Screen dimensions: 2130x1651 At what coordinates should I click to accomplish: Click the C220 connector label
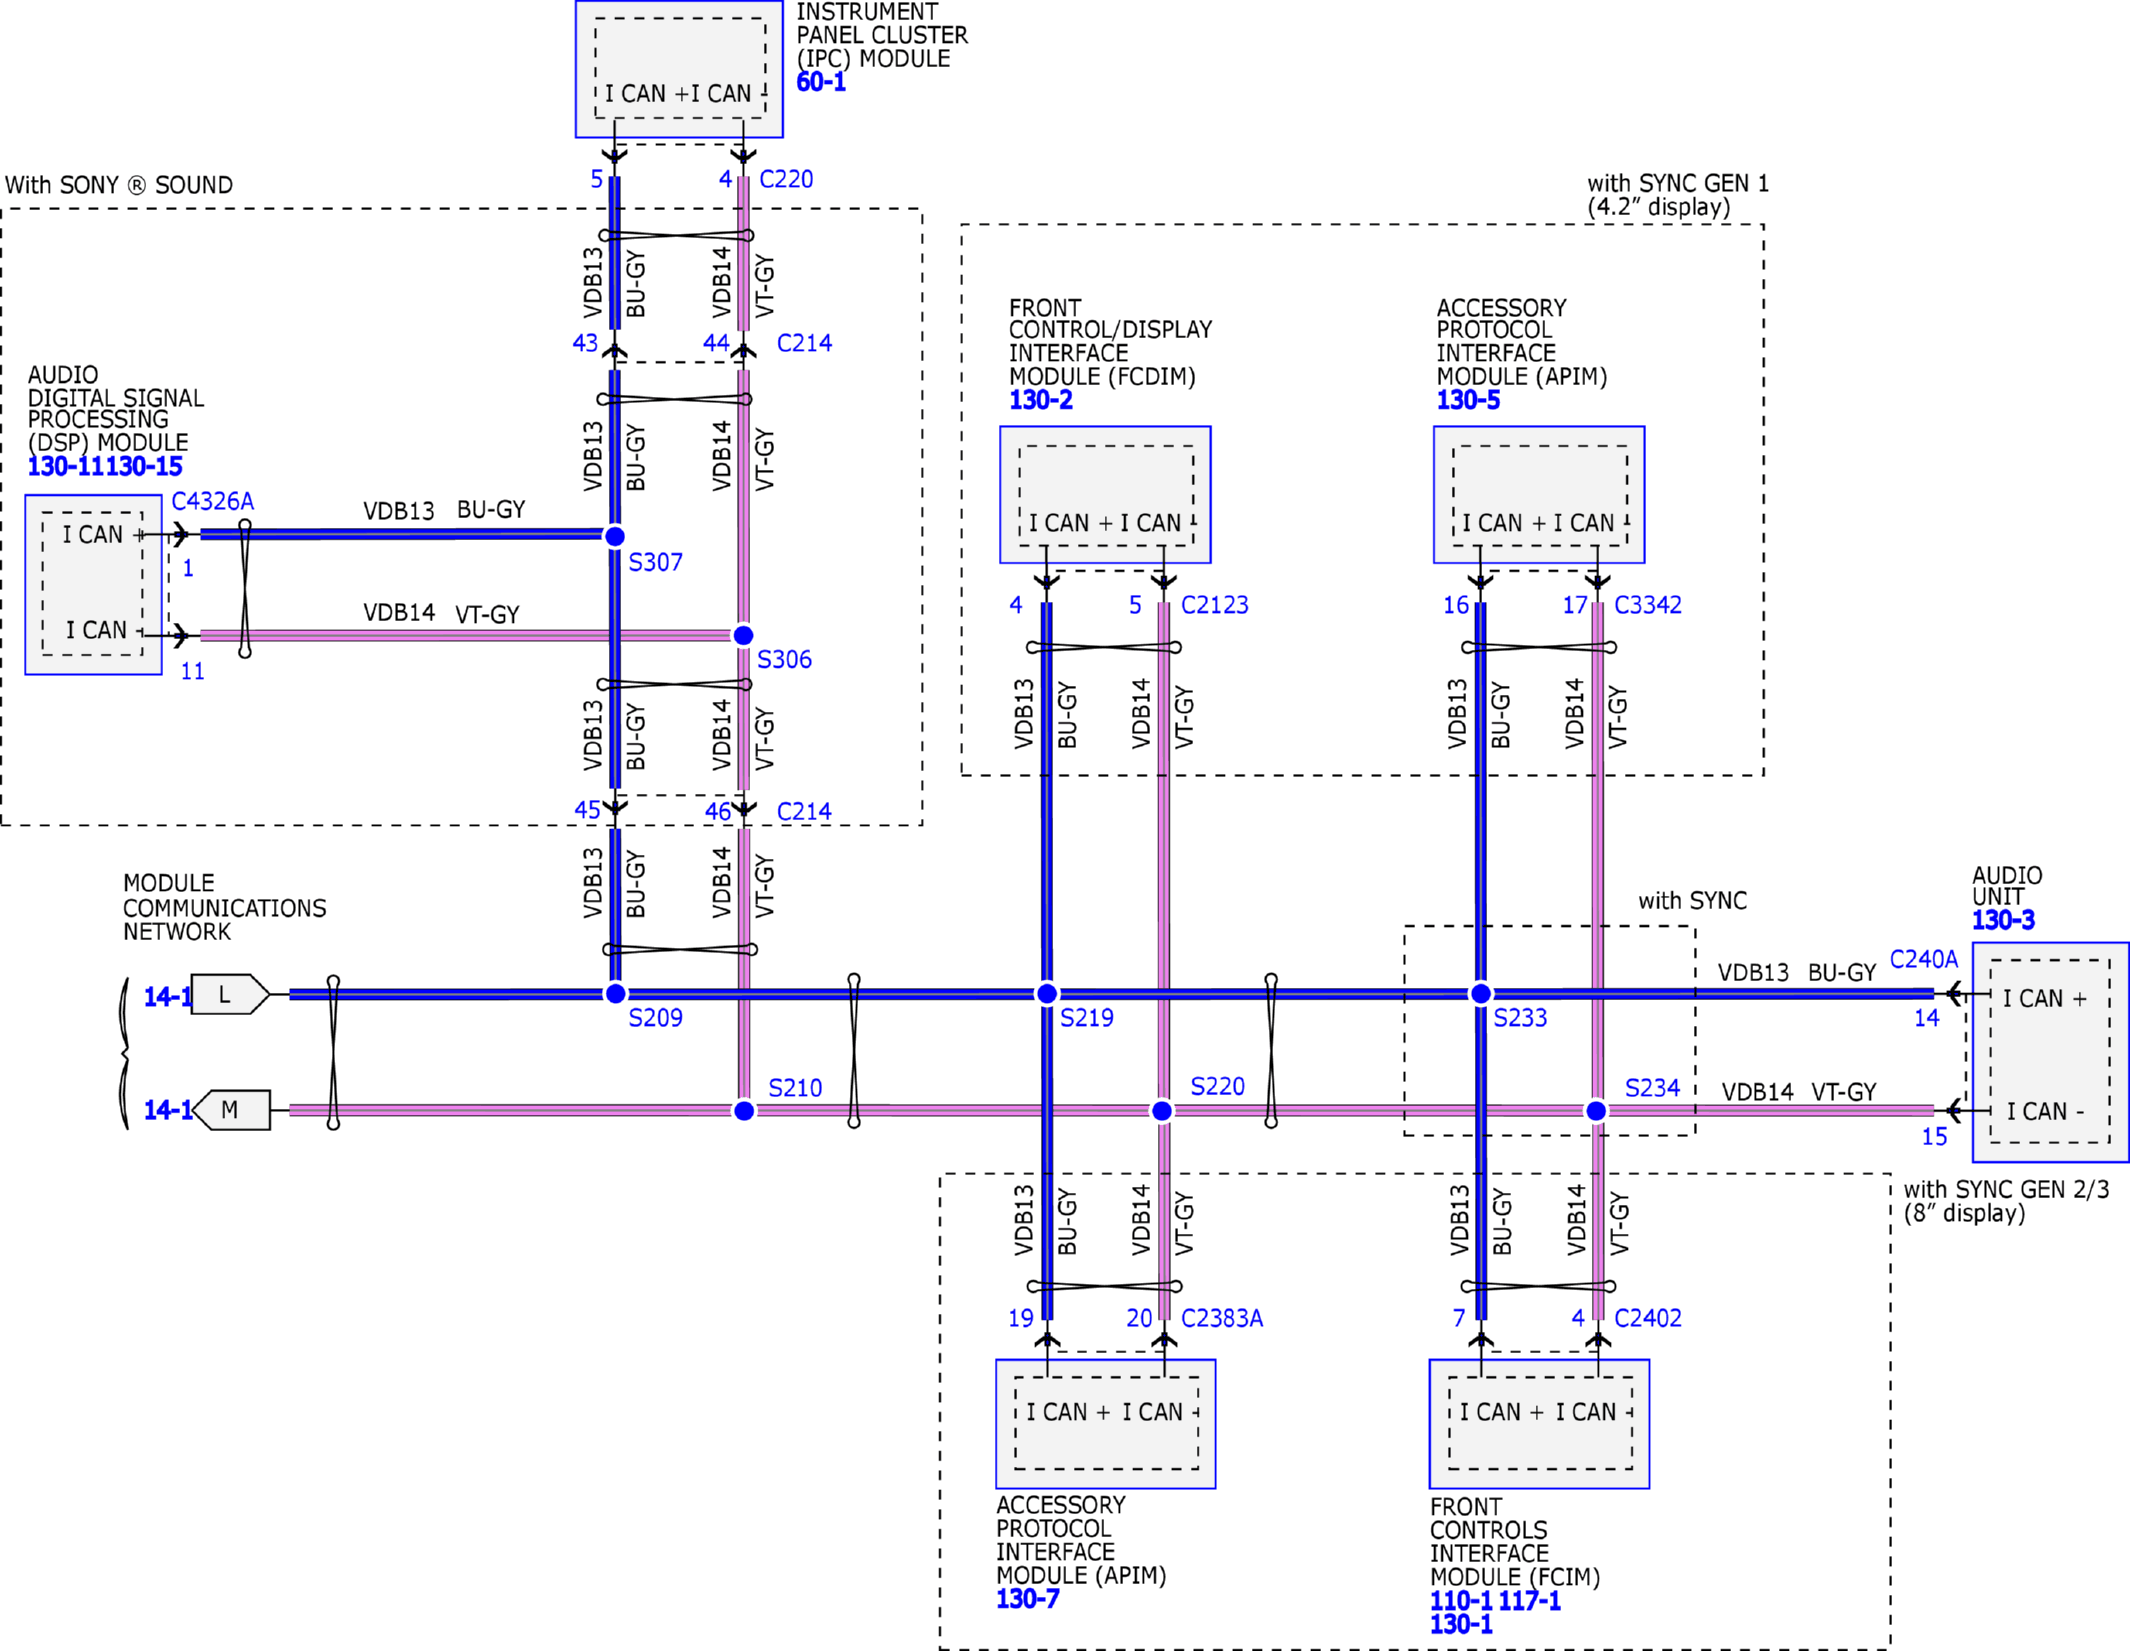(x=786, y=179)
